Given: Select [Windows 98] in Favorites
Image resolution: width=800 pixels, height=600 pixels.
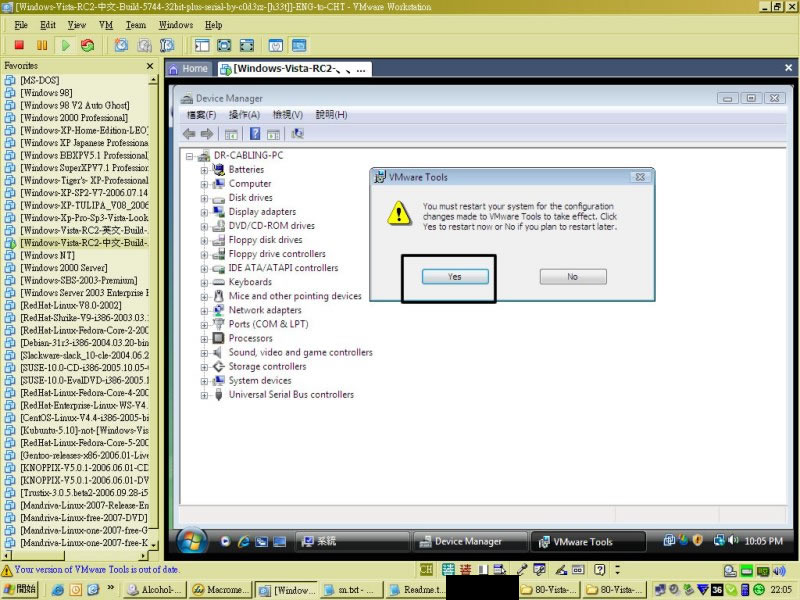Looking at the screenshot, I should coord(46,93).
